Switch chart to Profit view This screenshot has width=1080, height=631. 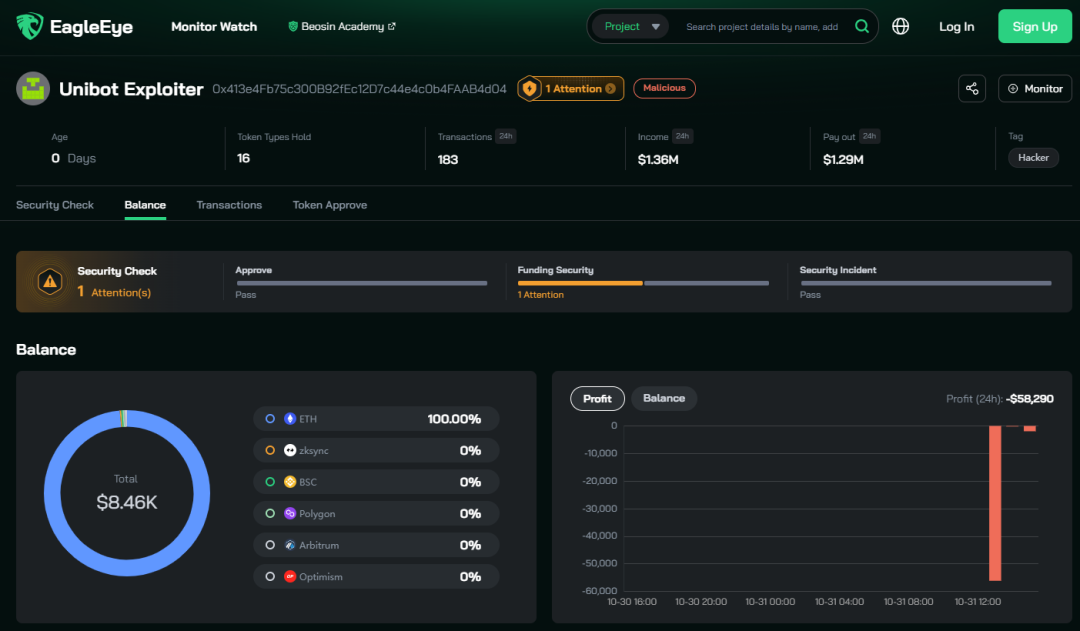[597, 398]
